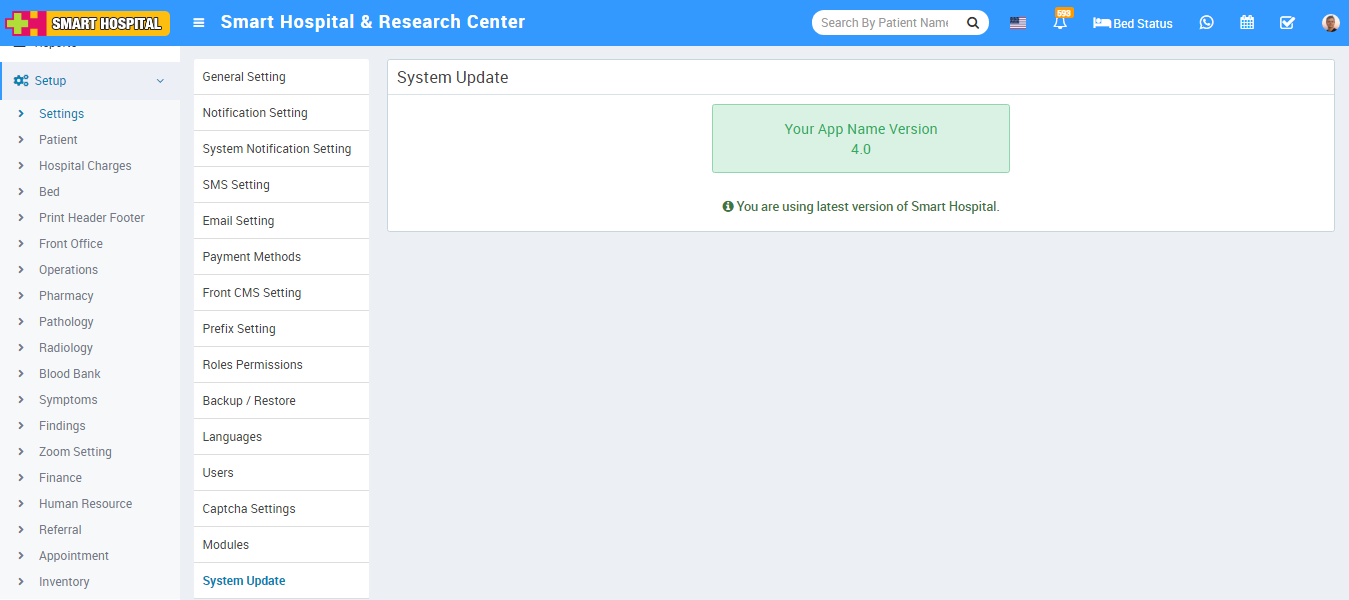1349x600 pixels.
Task: Open the notifications bell icon
Action: pos(1060,23)
